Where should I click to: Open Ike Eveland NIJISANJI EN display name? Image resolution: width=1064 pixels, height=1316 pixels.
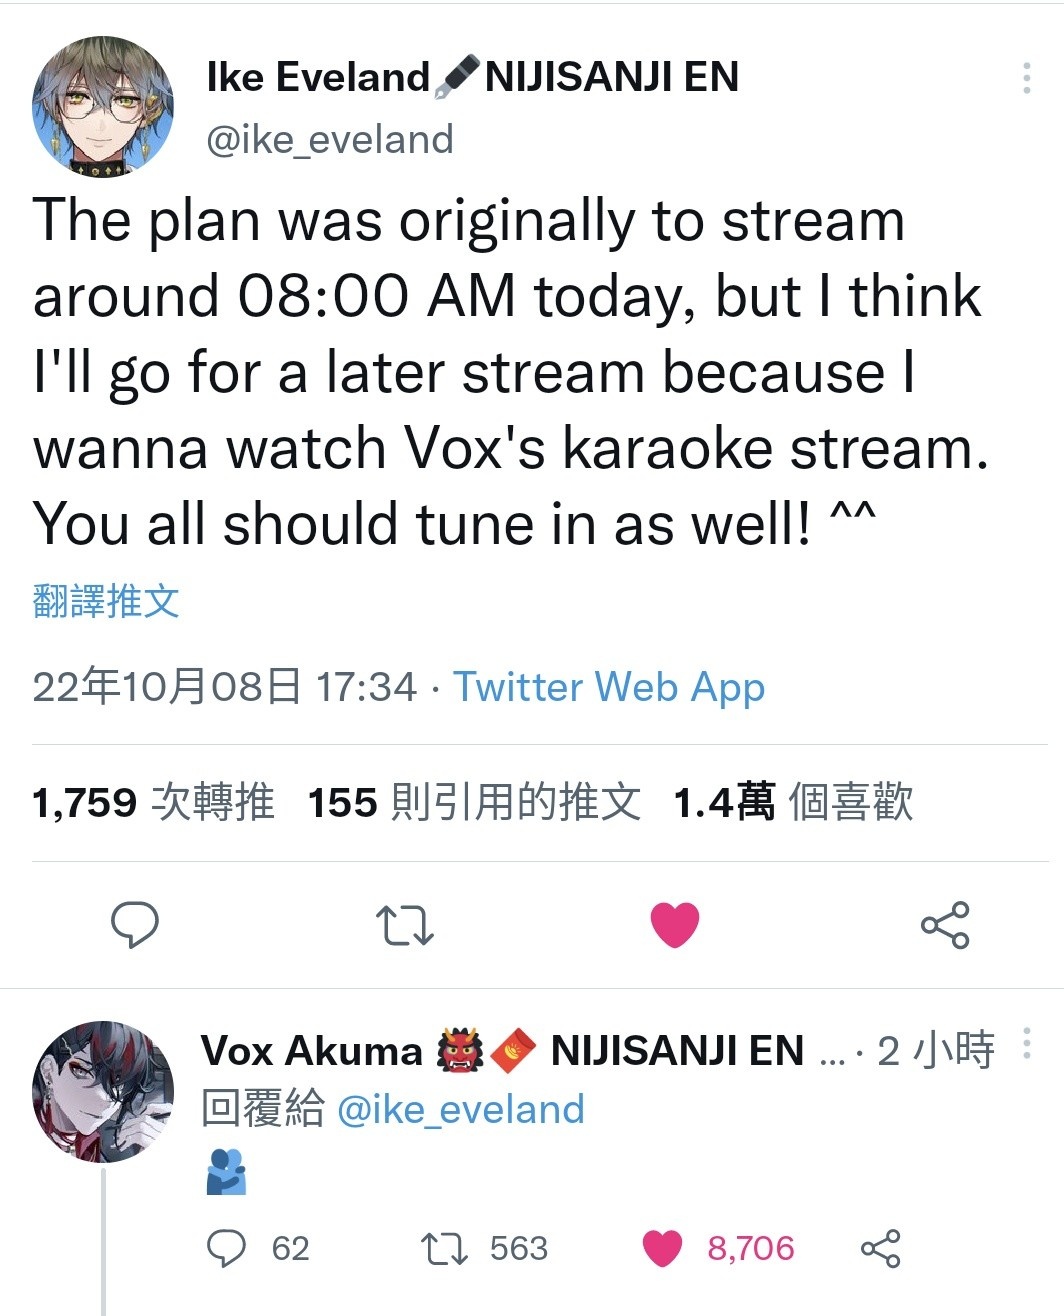tap(472, 77)
